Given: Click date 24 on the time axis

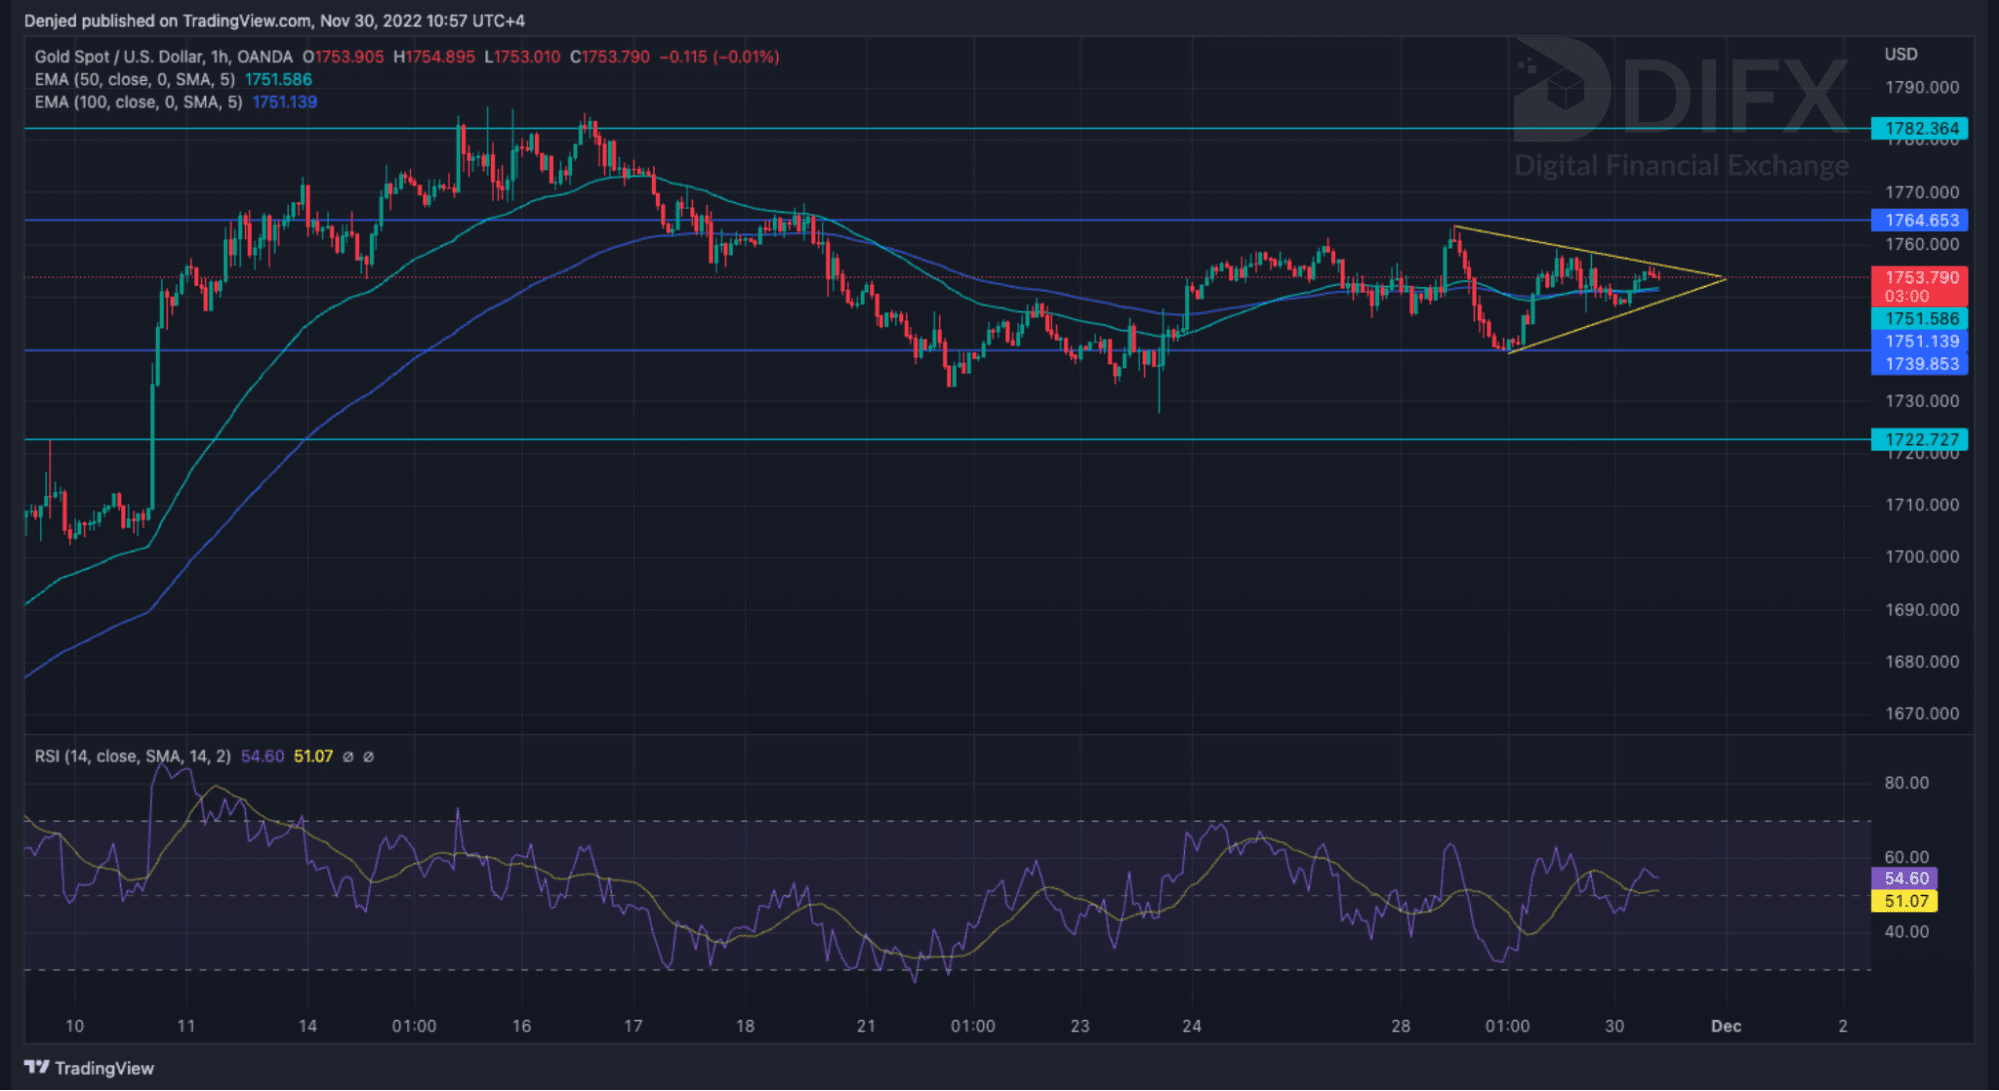Looking at the screenshot, I should [x=1191, y=1026].
